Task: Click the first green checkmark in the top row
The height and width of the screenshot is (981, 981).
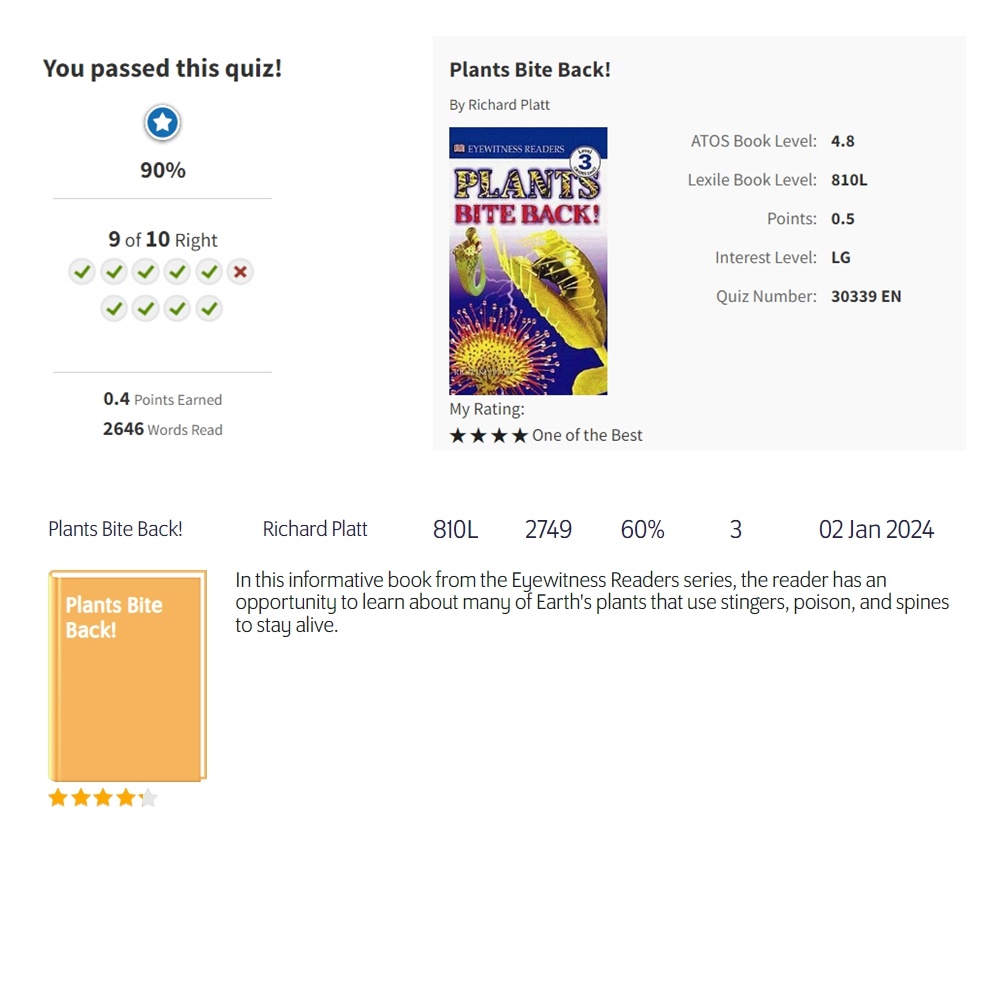Action: coord(81,272)
